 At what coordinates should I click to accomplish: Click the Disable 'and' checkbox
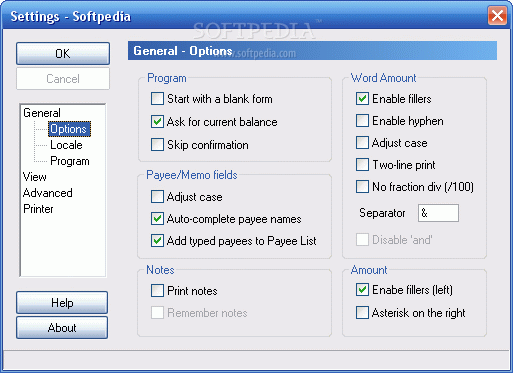(x=362, y=240)
